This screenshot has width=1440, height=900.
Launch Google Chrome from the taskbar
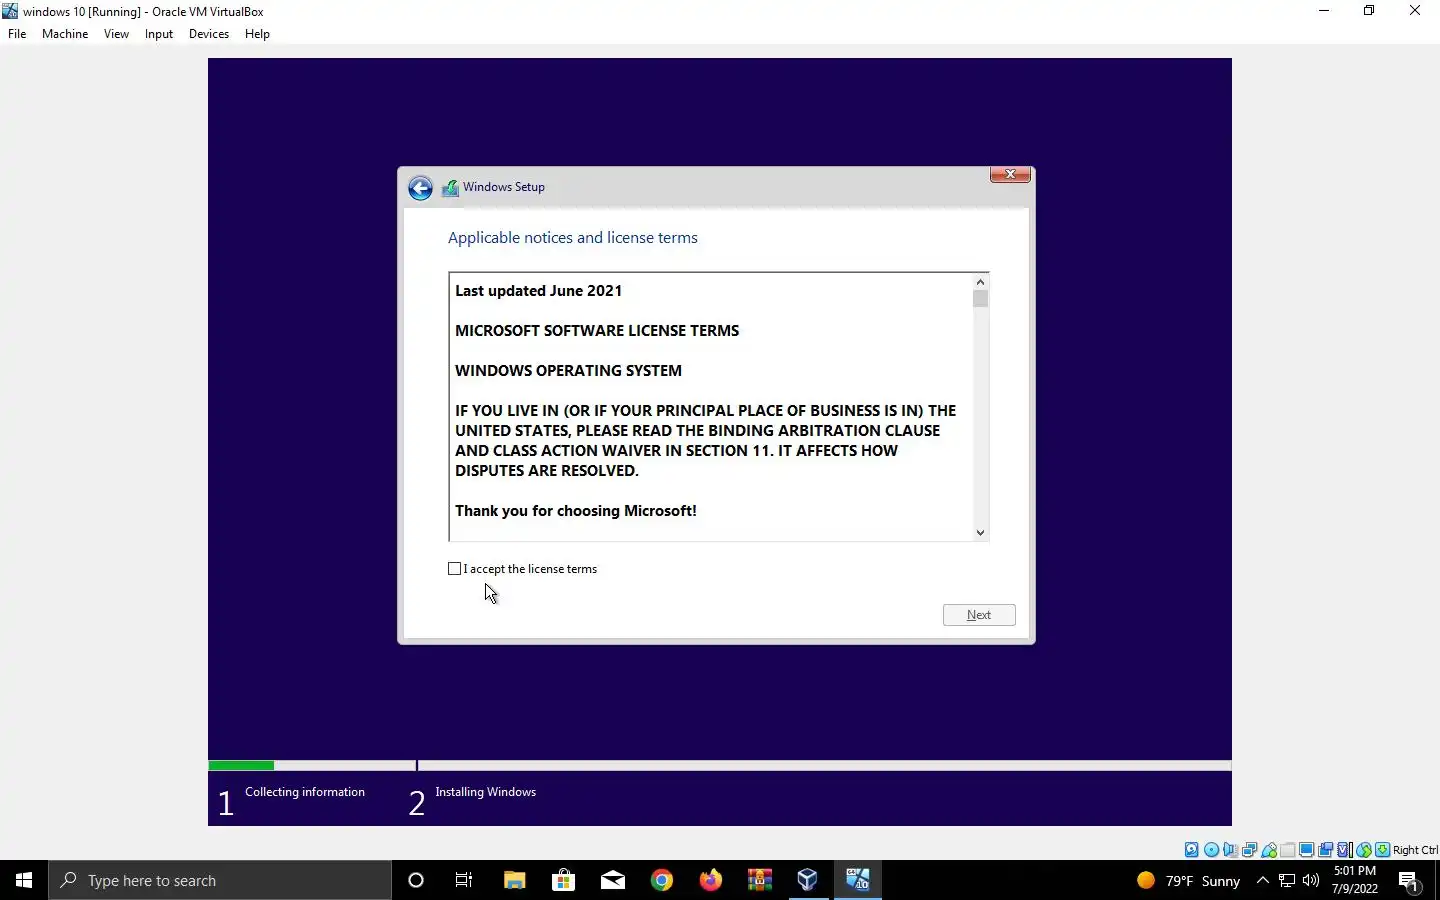(x=661, y=880)
